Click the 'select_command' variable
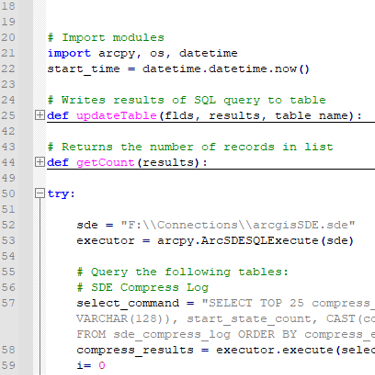This screenshot has height=375, width=375. pyautogui.click(x=128, y=303)
